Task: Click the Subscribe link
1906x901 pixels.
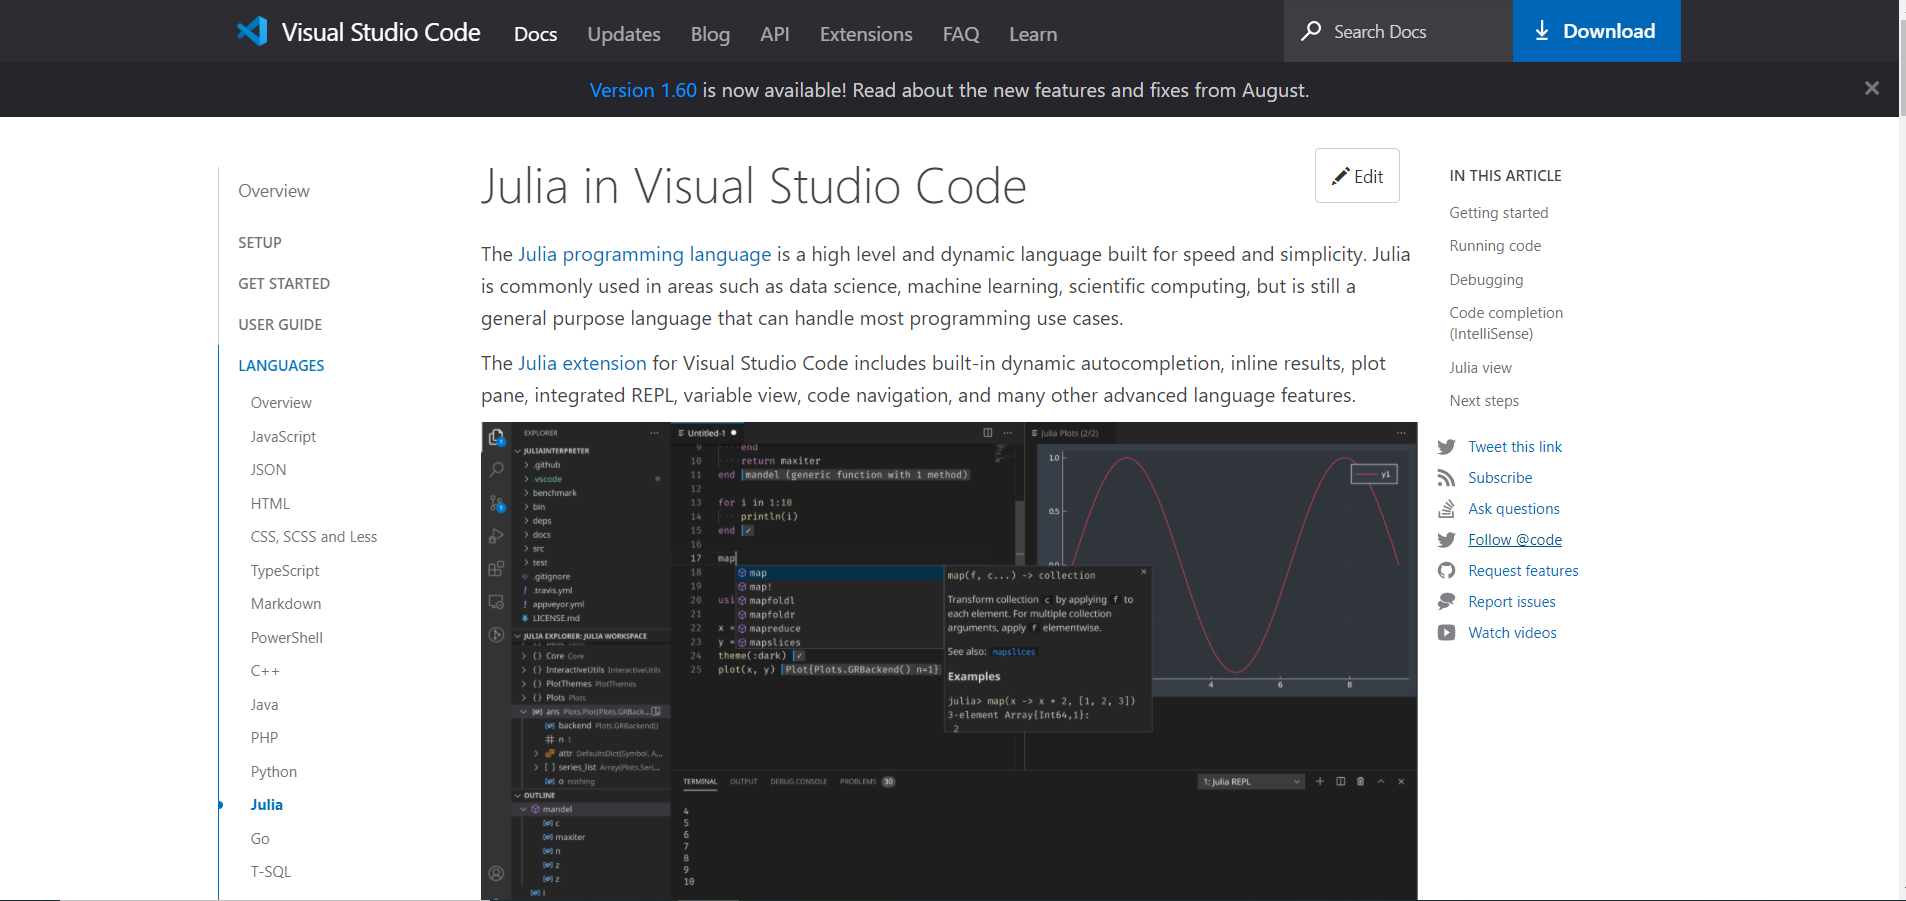Action: [x=1500, y=478]
